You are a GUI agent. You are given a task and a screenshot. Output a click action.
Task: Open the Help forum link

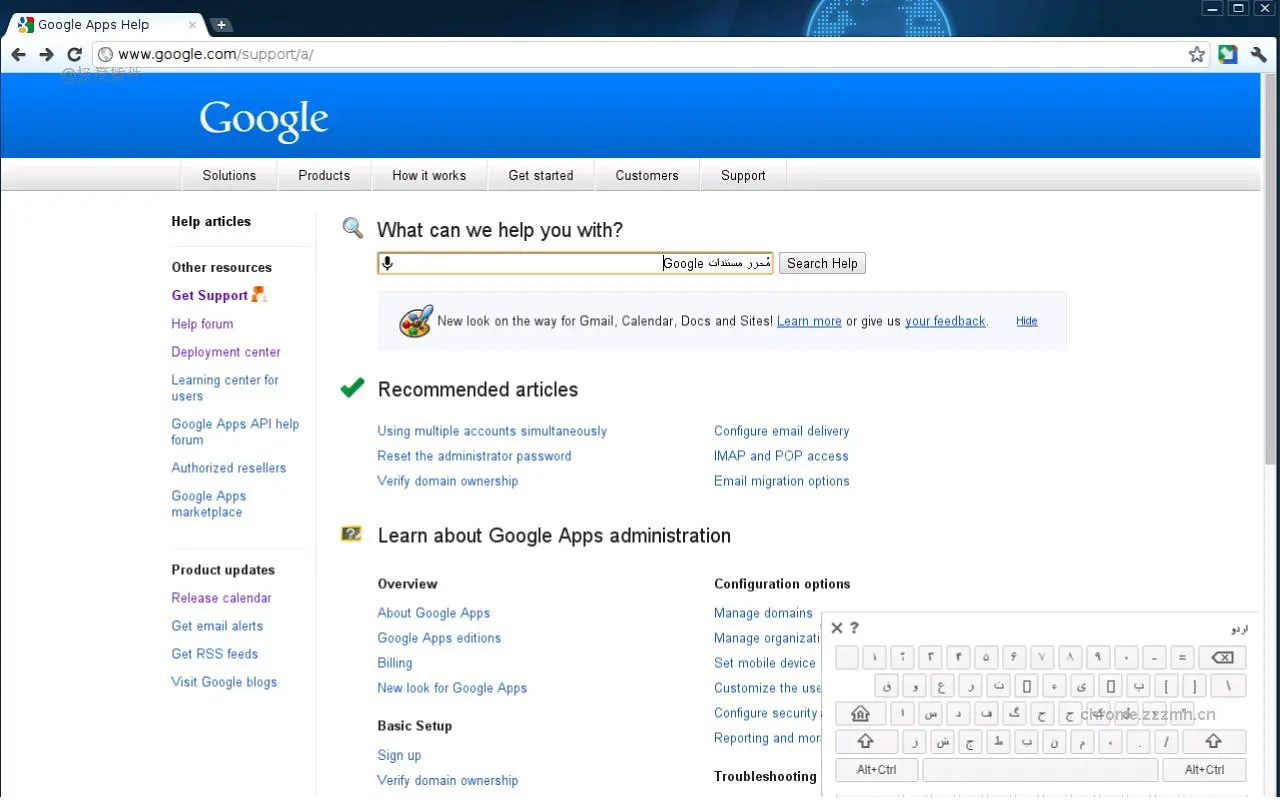click(202, 324)
